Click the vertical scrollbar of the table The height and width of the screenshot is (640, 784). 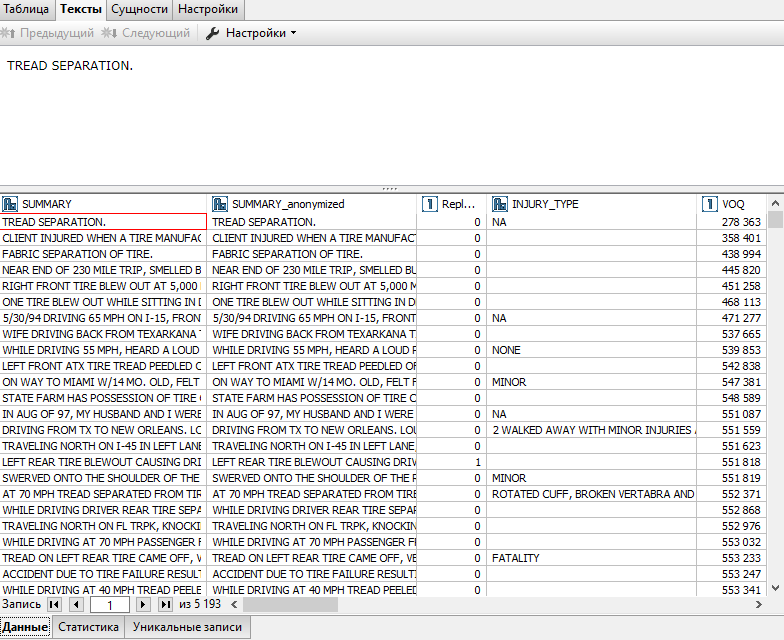pyautogui.click(x=775, y=400)
